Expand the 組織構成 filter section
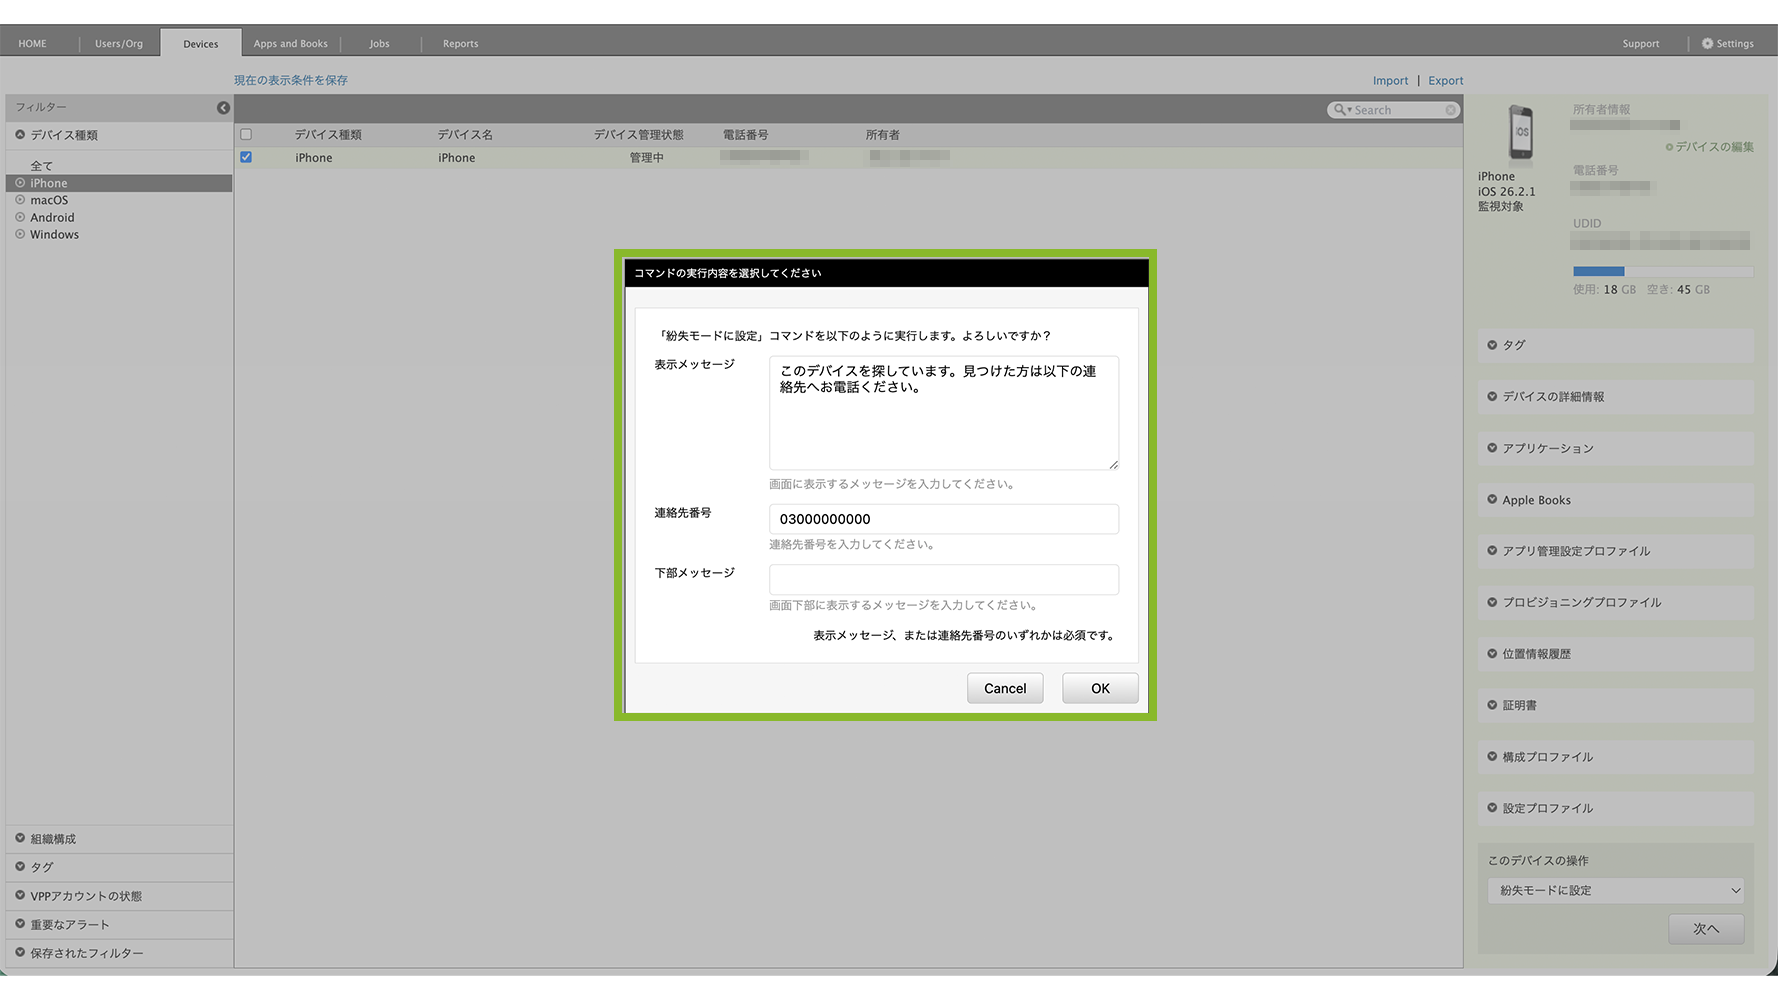1778x1000 pixels. point(20,839)
